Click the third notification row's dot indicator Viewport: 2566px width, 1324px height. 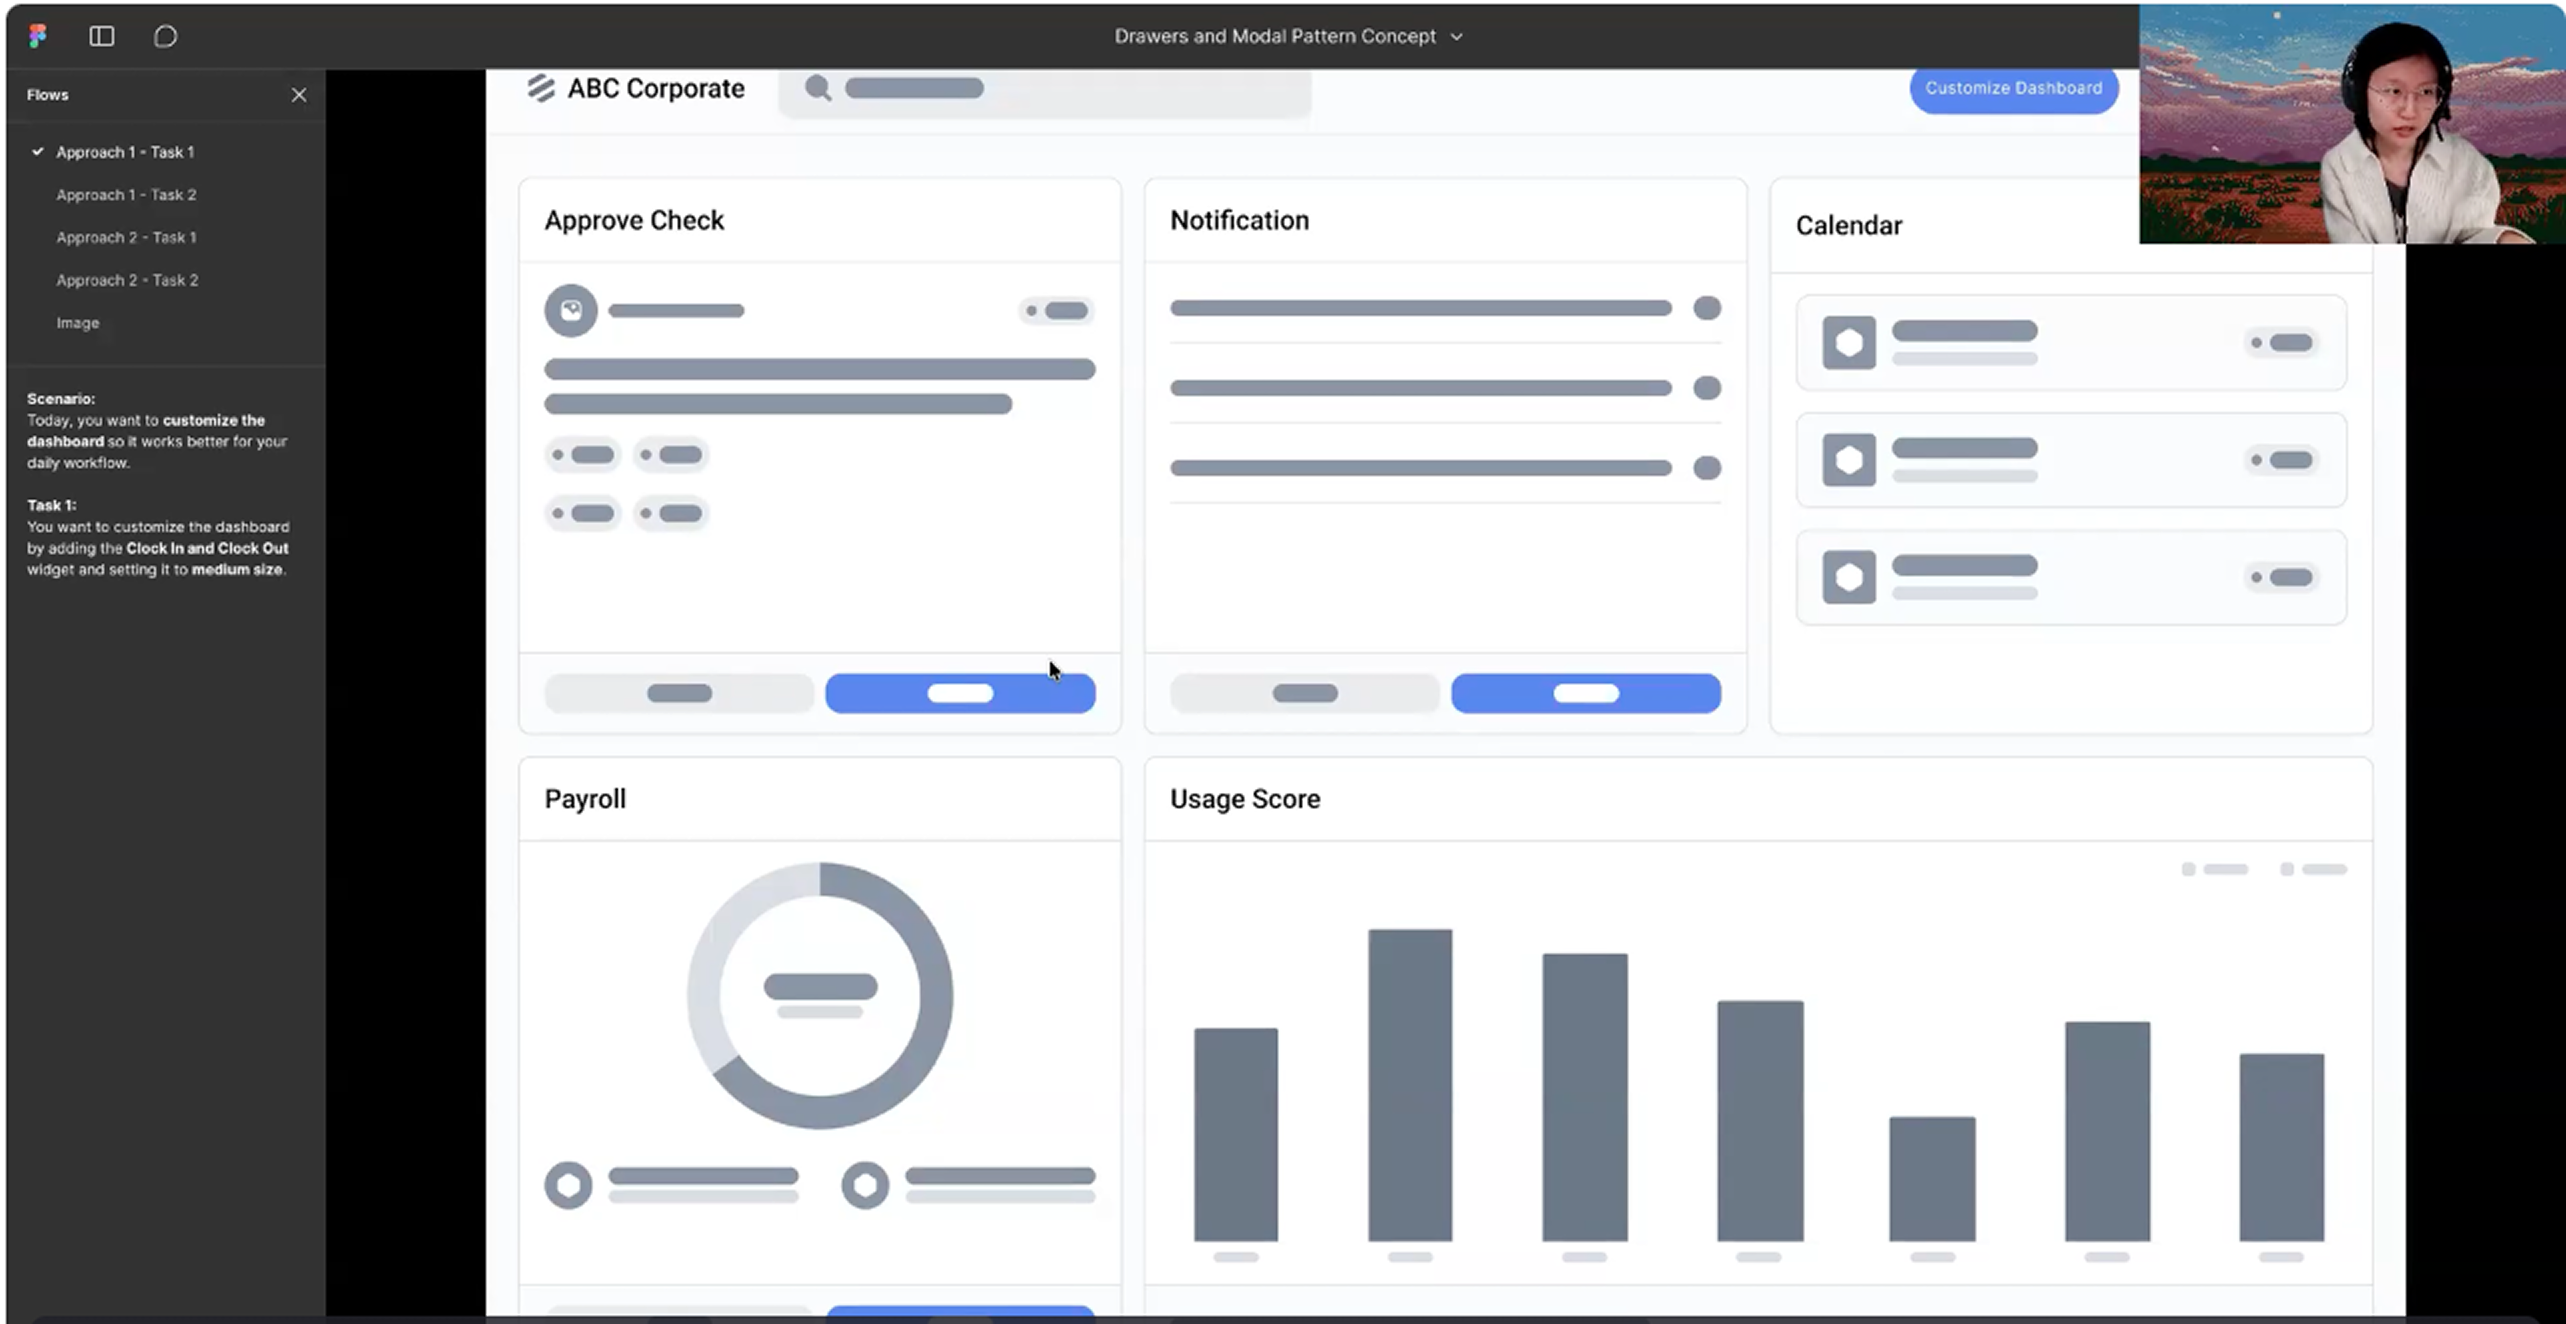(1707, 468)
